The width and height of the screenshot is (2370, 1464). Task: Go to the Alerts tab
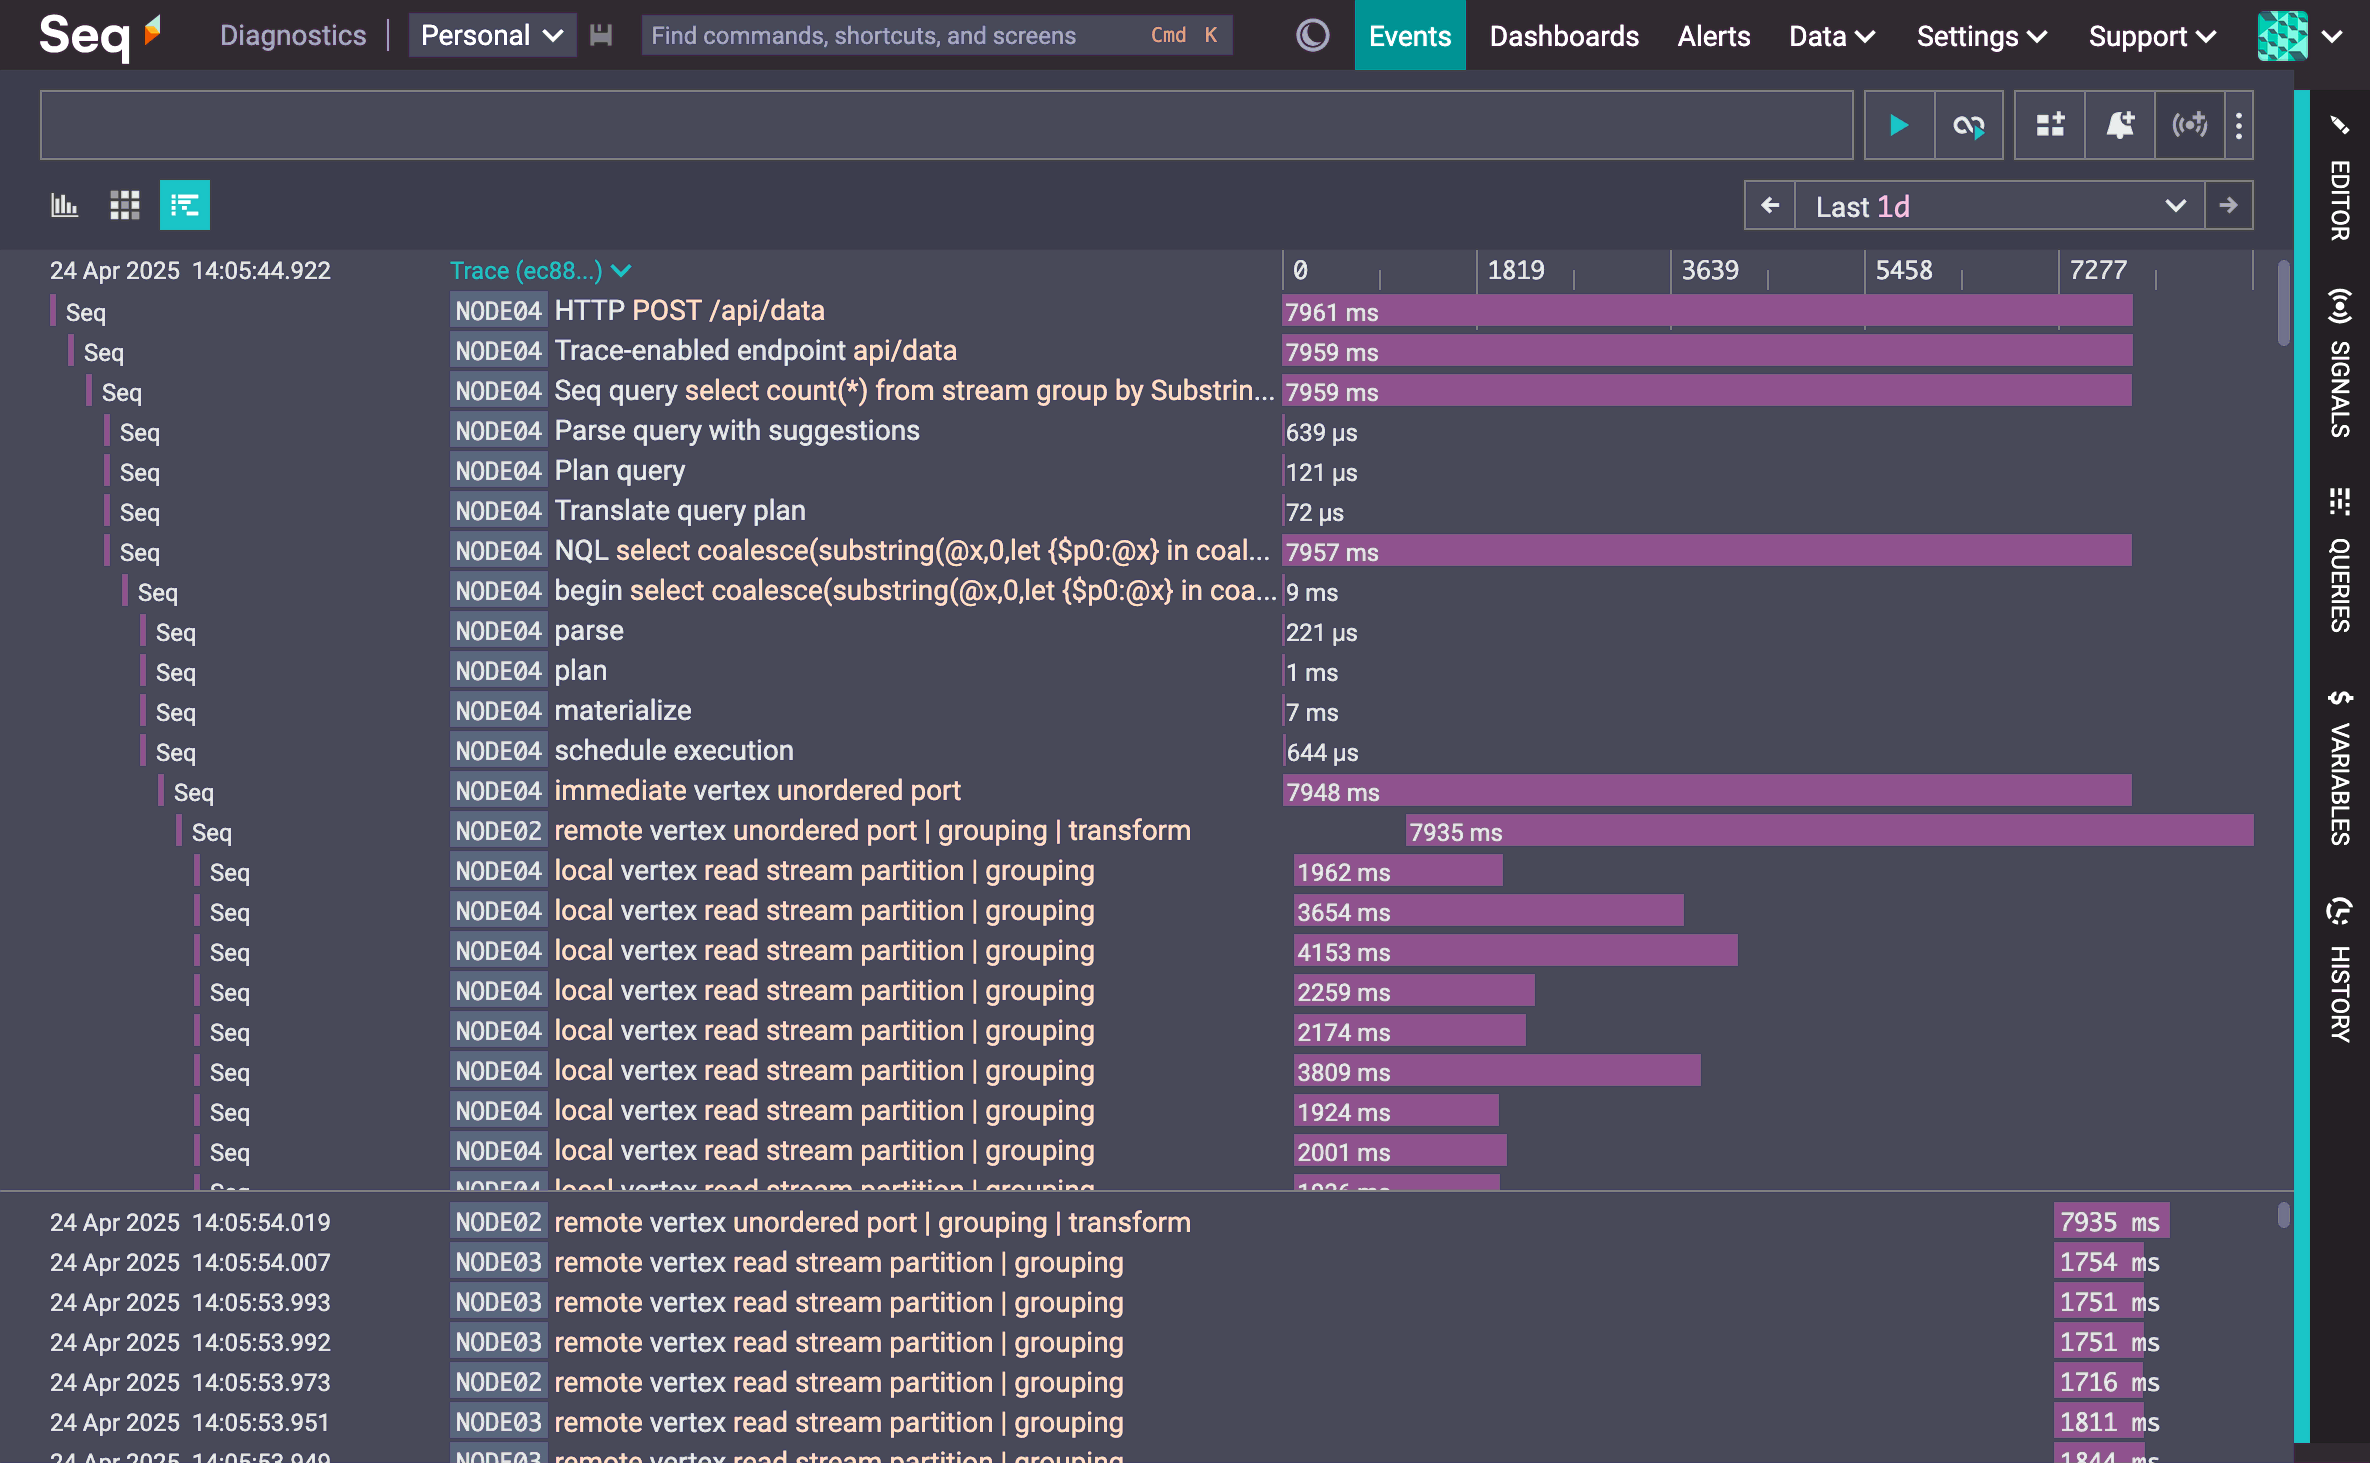pyautogui.click(x=1713, y=36)
